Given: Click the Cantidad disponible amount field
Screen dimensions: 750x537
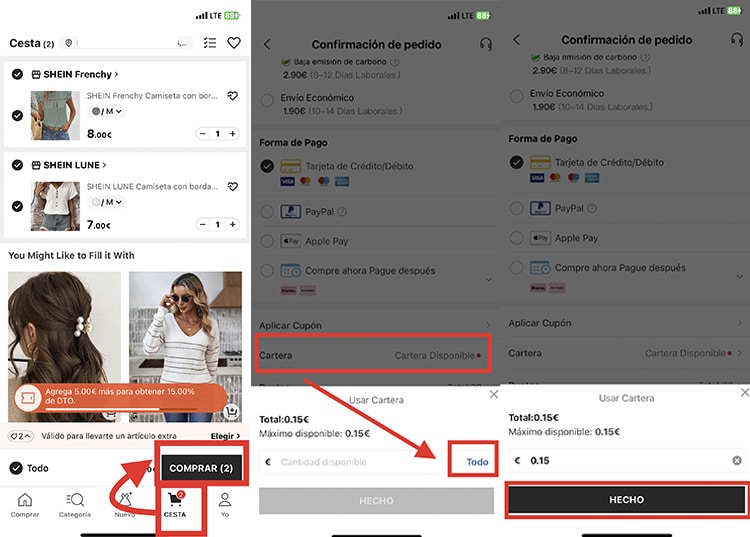Looking at the screenshot, I should (x=354, y=462).
